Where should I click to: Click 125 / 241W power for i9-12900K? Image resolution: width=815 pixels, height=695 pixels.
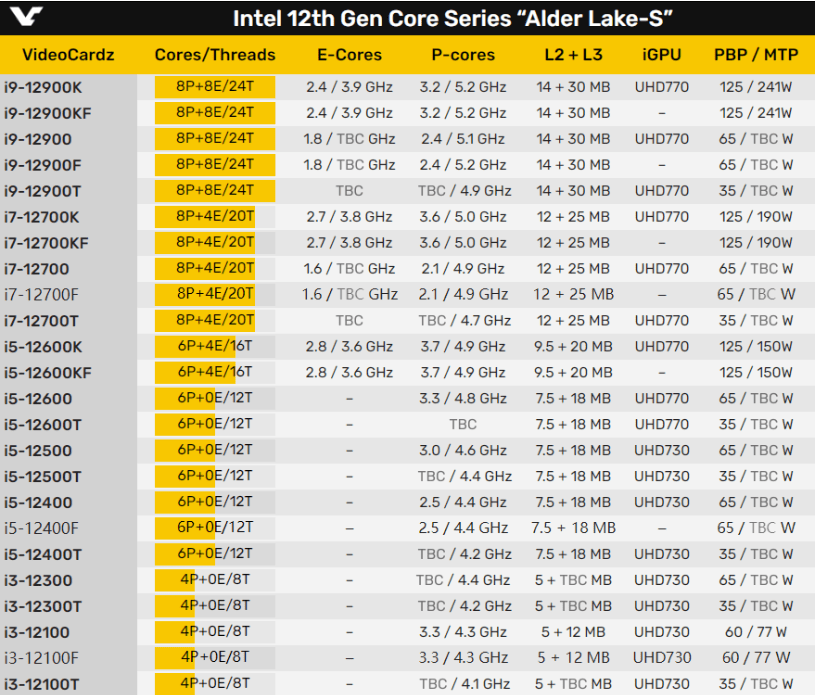(x=756, y=87)
